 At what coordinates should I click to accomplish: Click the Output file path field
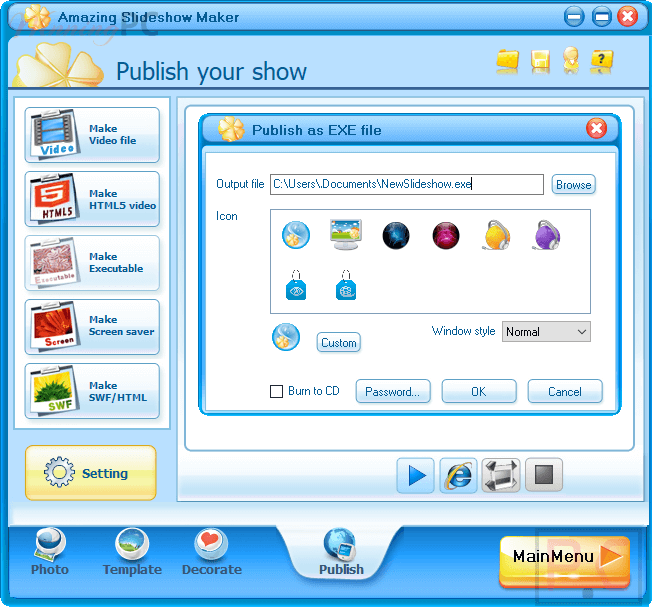pyautogui.click(x=407, y=184)
